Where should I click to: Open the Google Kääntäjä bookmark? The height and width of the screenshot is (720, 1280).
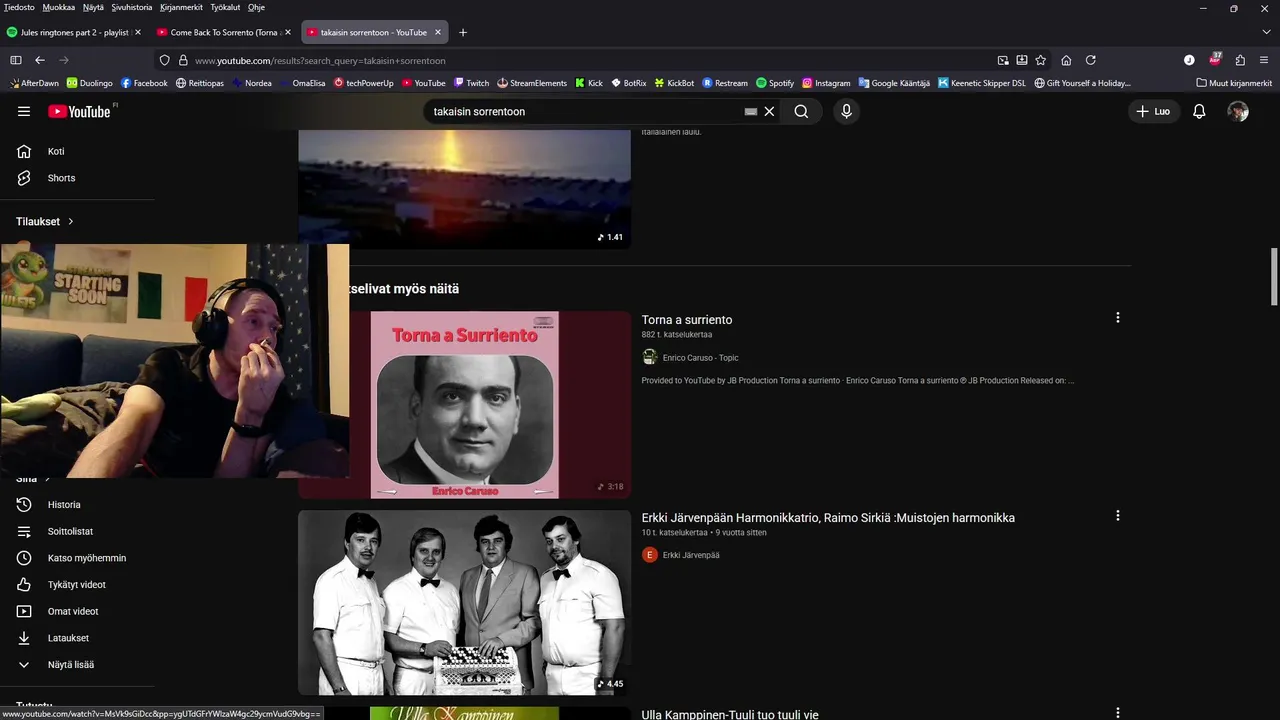[x=894, y=83]
